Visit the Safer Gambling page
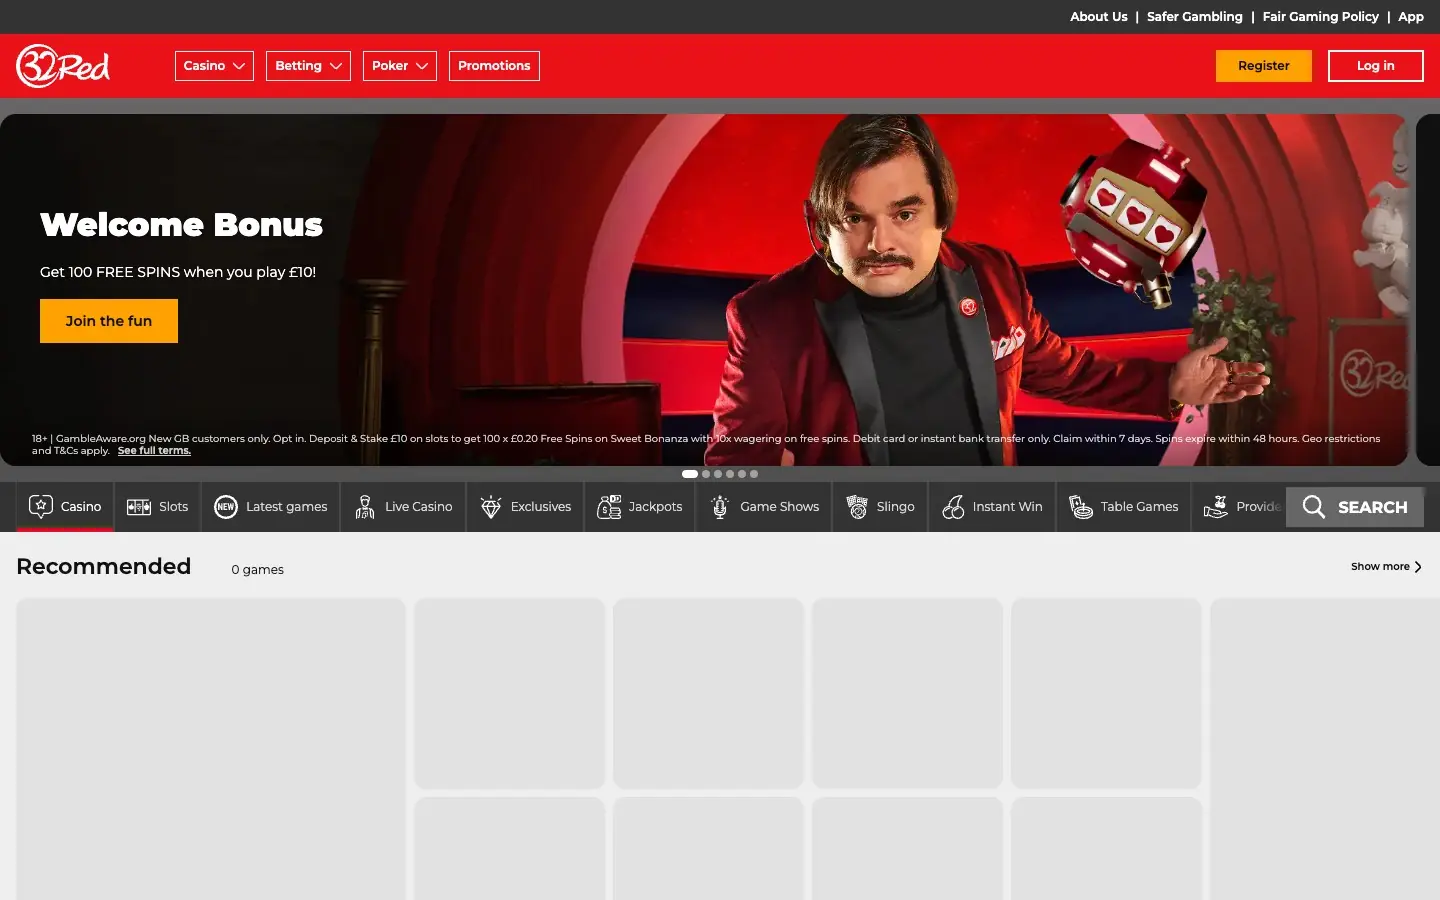This screenshot has height=900, width=1440. [x=1195, y=17]
